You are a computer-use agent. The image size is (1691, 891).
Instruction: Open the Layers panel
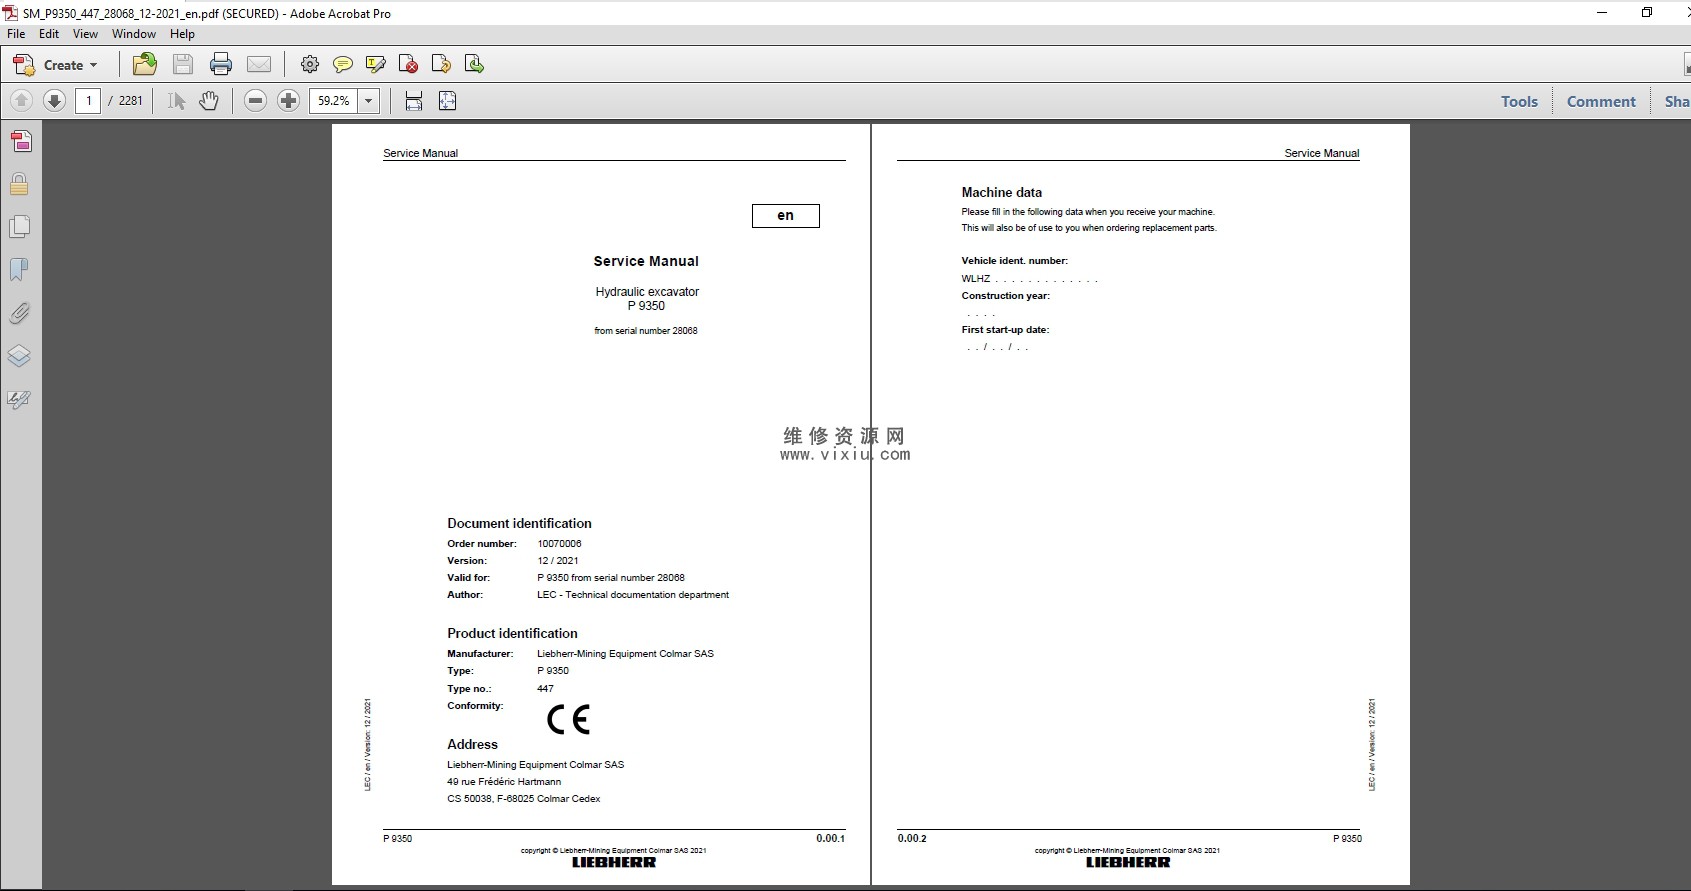[x=19, y=356]
